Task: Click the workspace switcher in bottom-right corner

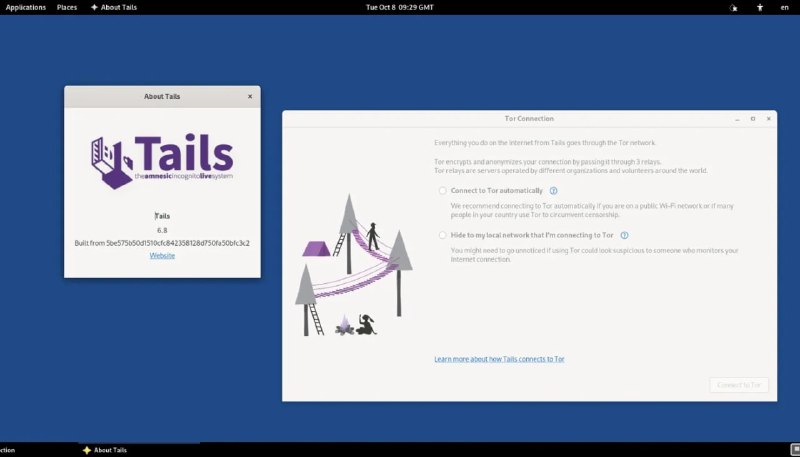Action: tap(794, 449)
